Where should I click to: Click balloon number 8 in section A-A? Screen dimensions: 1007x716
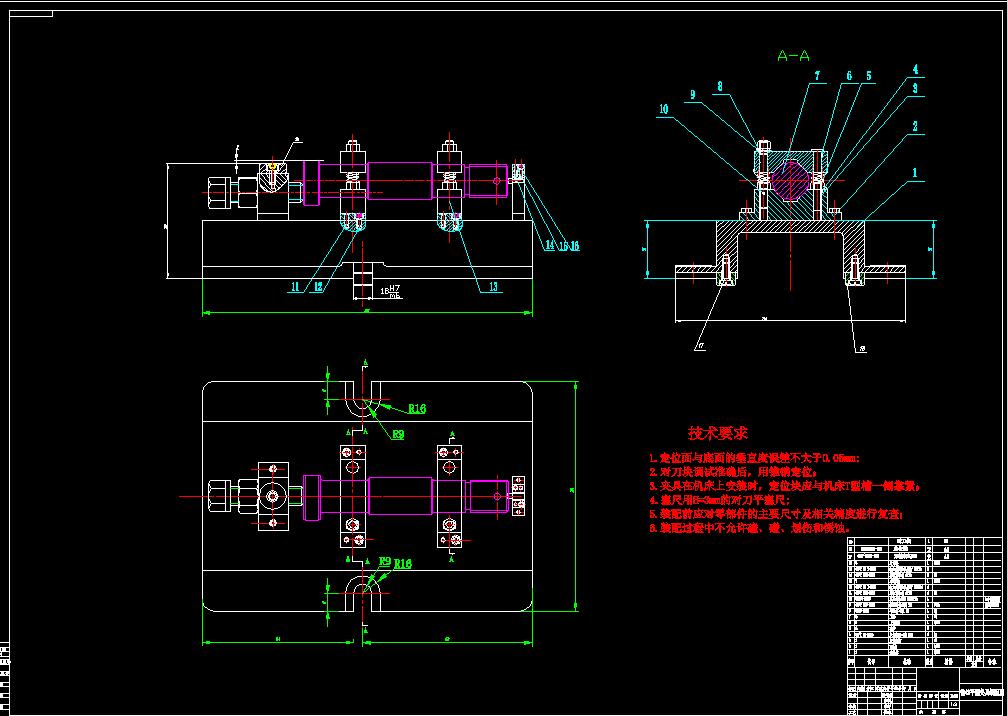tap(720, 86)
